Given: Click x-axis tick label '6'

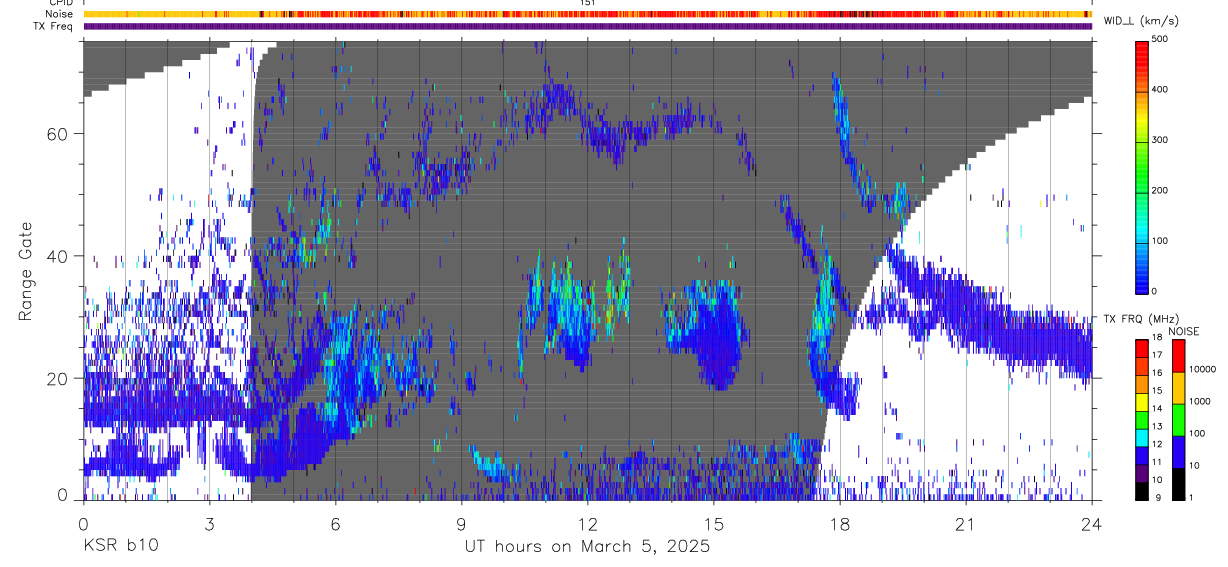Looking at the screenshot, I should (335, 524).
